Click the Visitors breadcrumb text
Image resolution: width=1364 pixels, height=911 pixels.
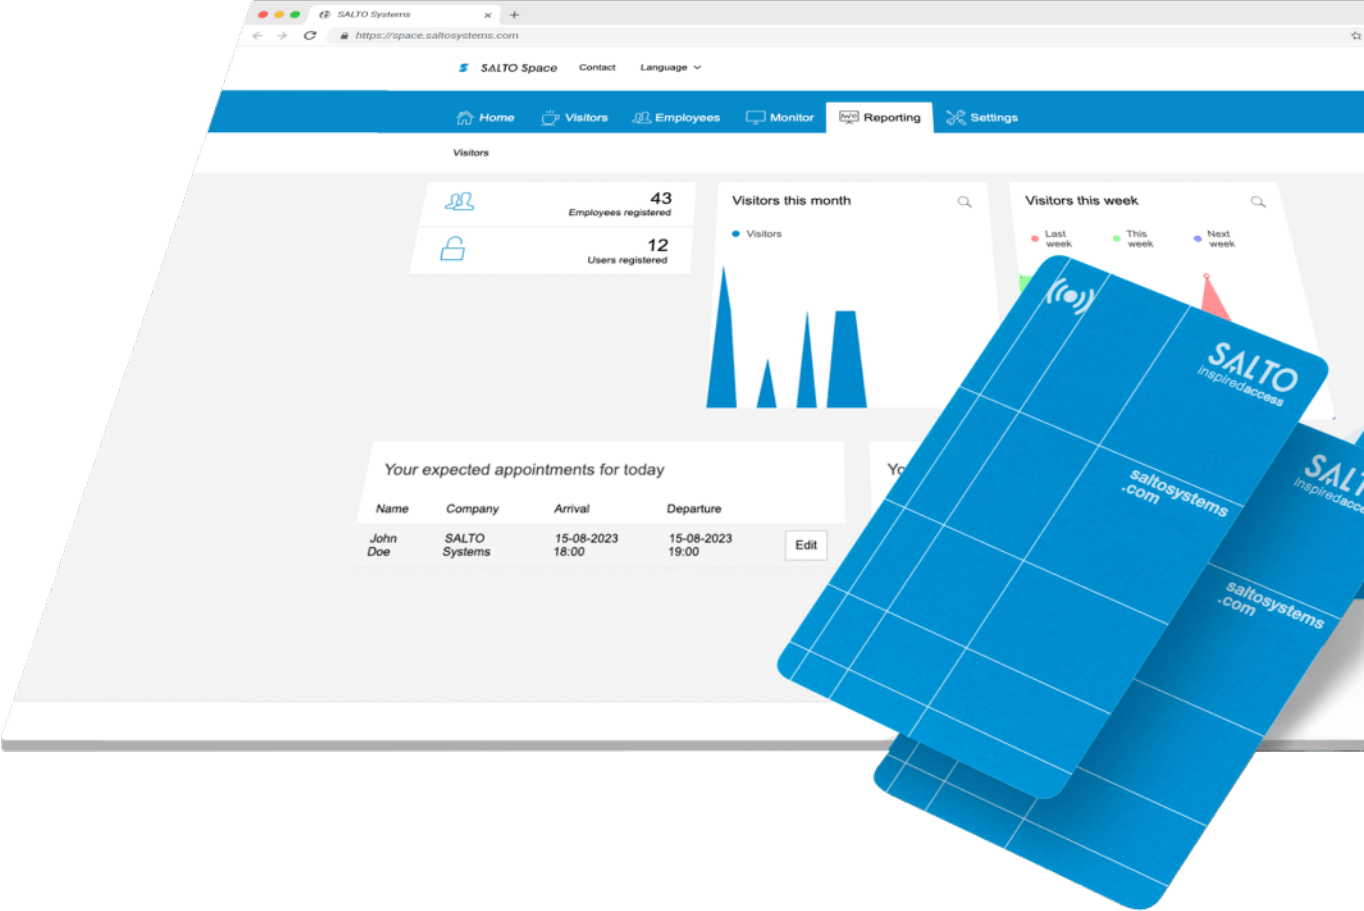point(471,153)
